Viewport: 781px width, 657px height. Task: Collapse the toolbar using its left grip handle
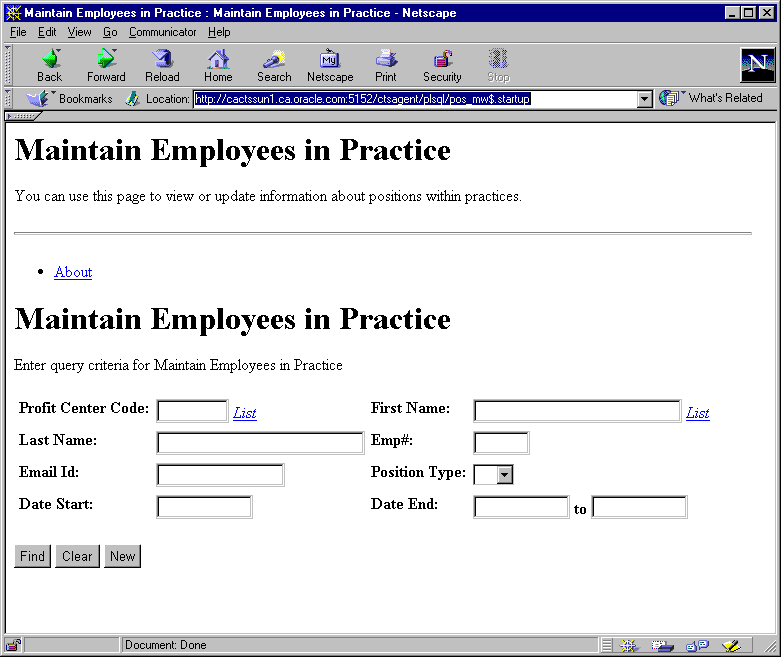coord(9,65)
